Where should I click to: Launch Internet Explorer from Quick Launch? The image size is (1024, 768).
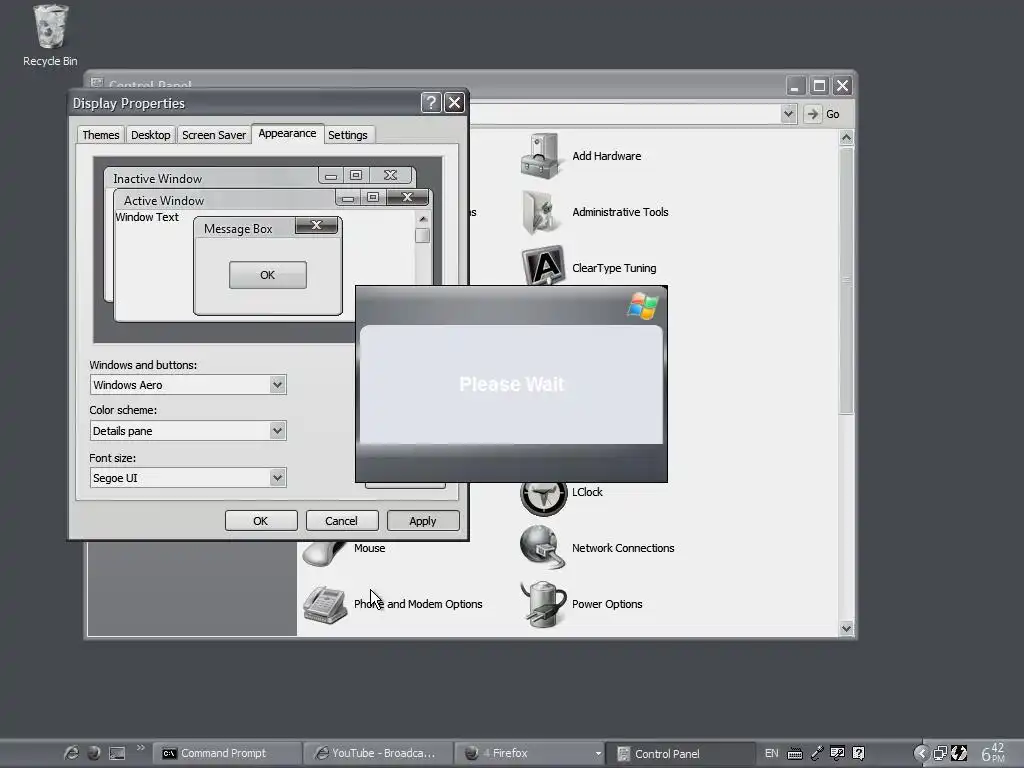pos(71,753)
